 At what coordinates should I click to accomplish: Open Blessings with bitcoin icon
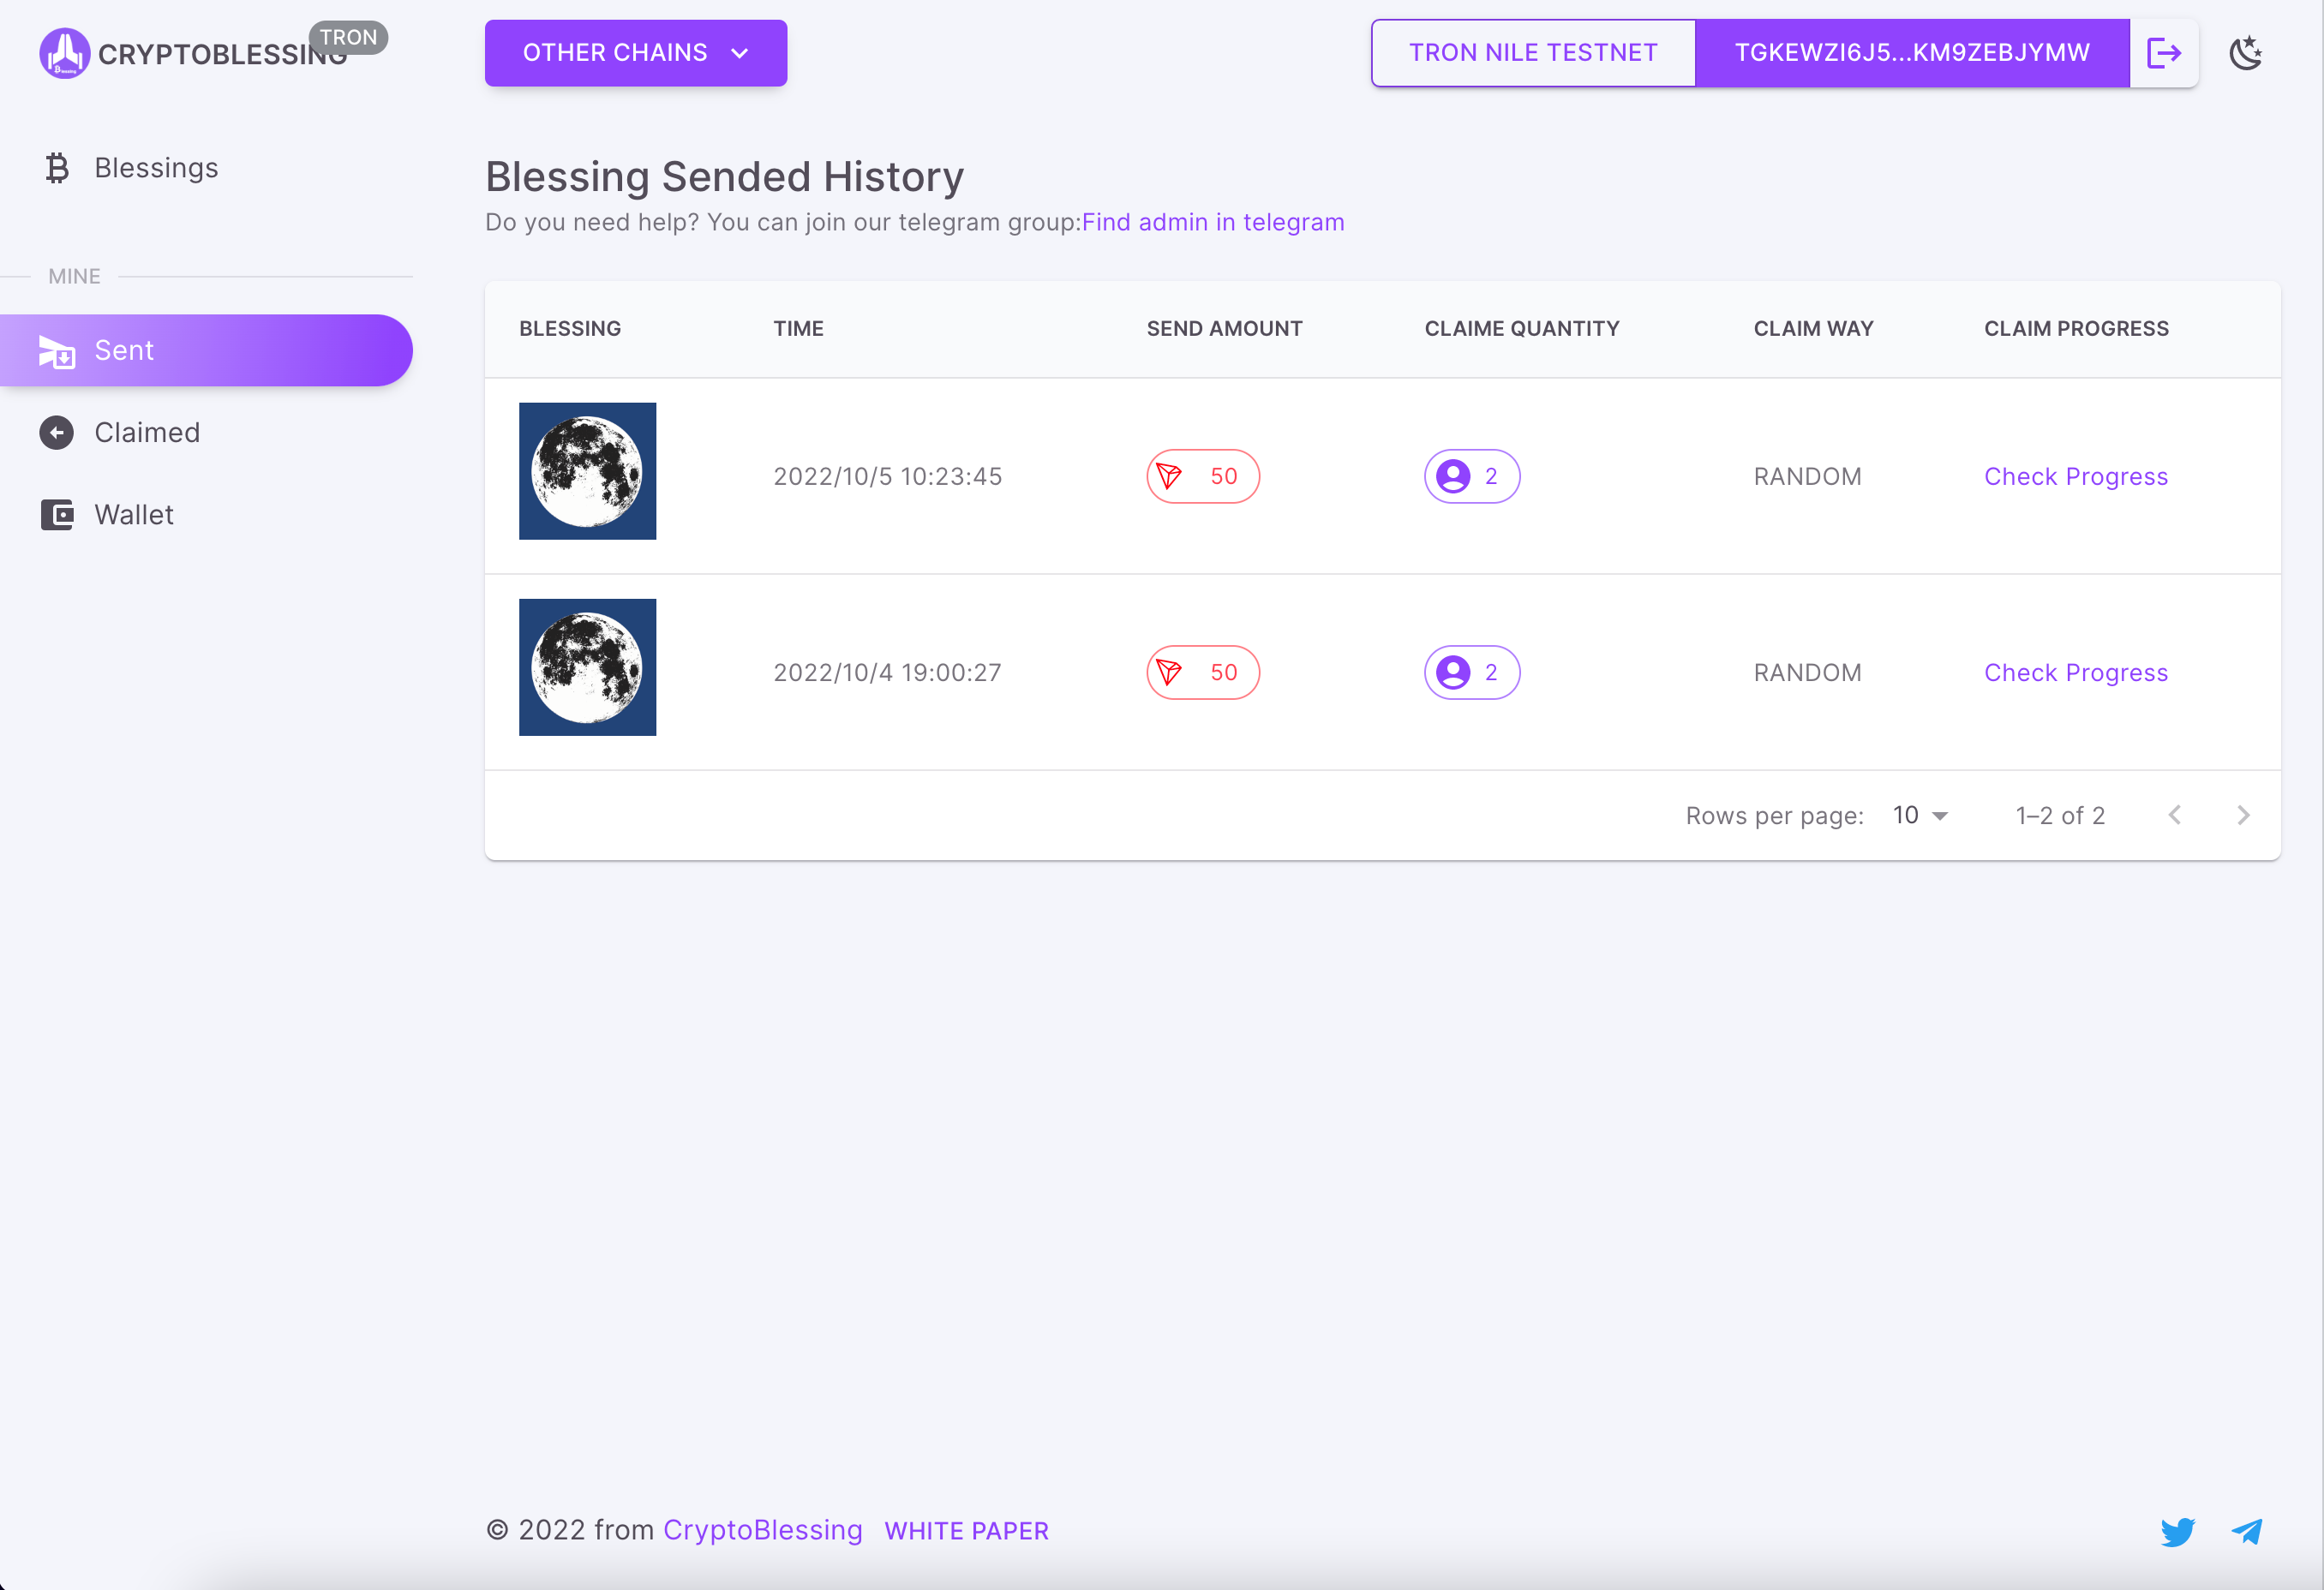(x=155, y=168)
